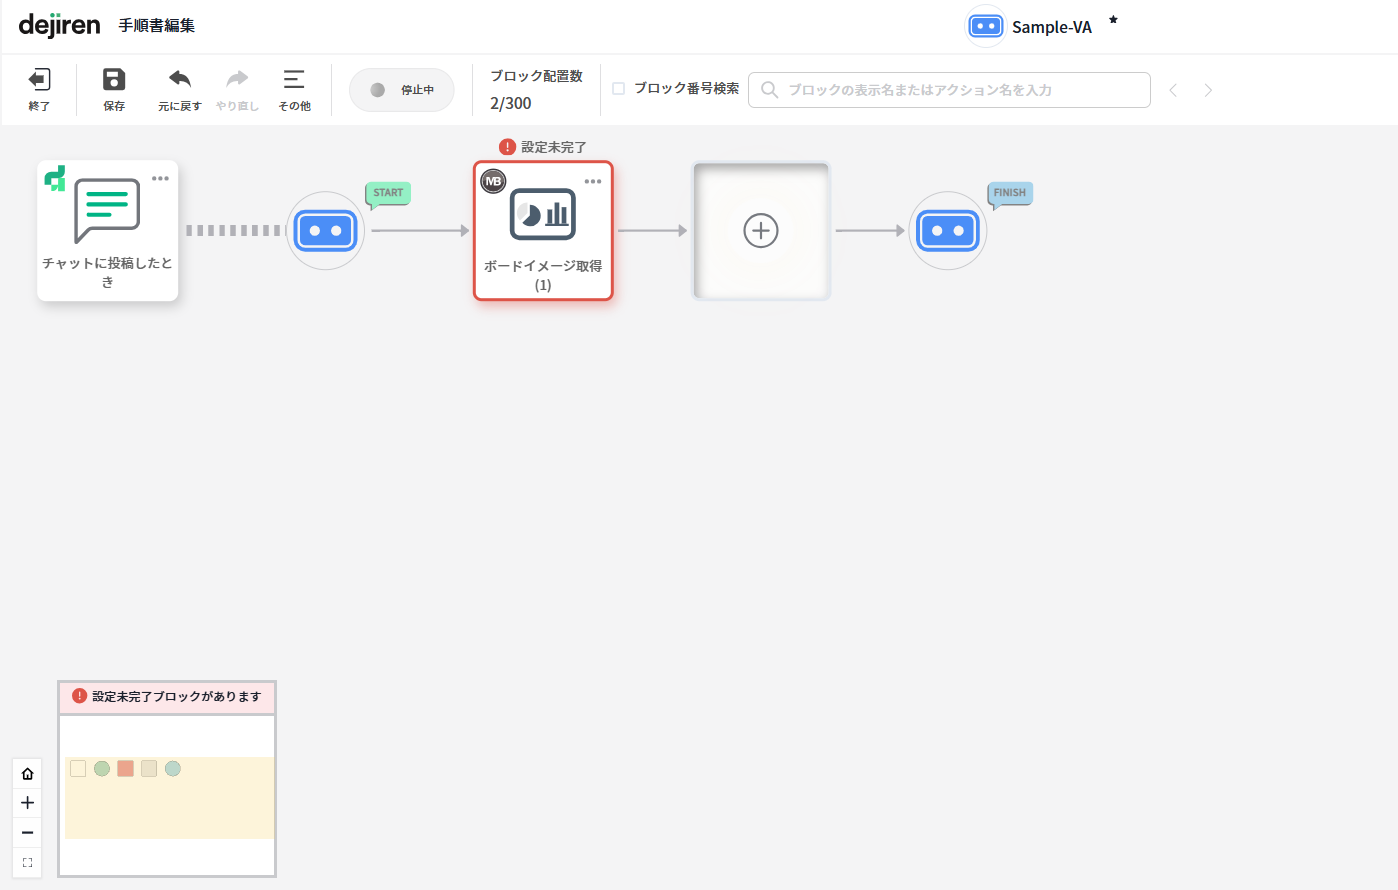Select the FINISH bot node
This screenshot has height=890, width=1398.
tap(948, 231)
